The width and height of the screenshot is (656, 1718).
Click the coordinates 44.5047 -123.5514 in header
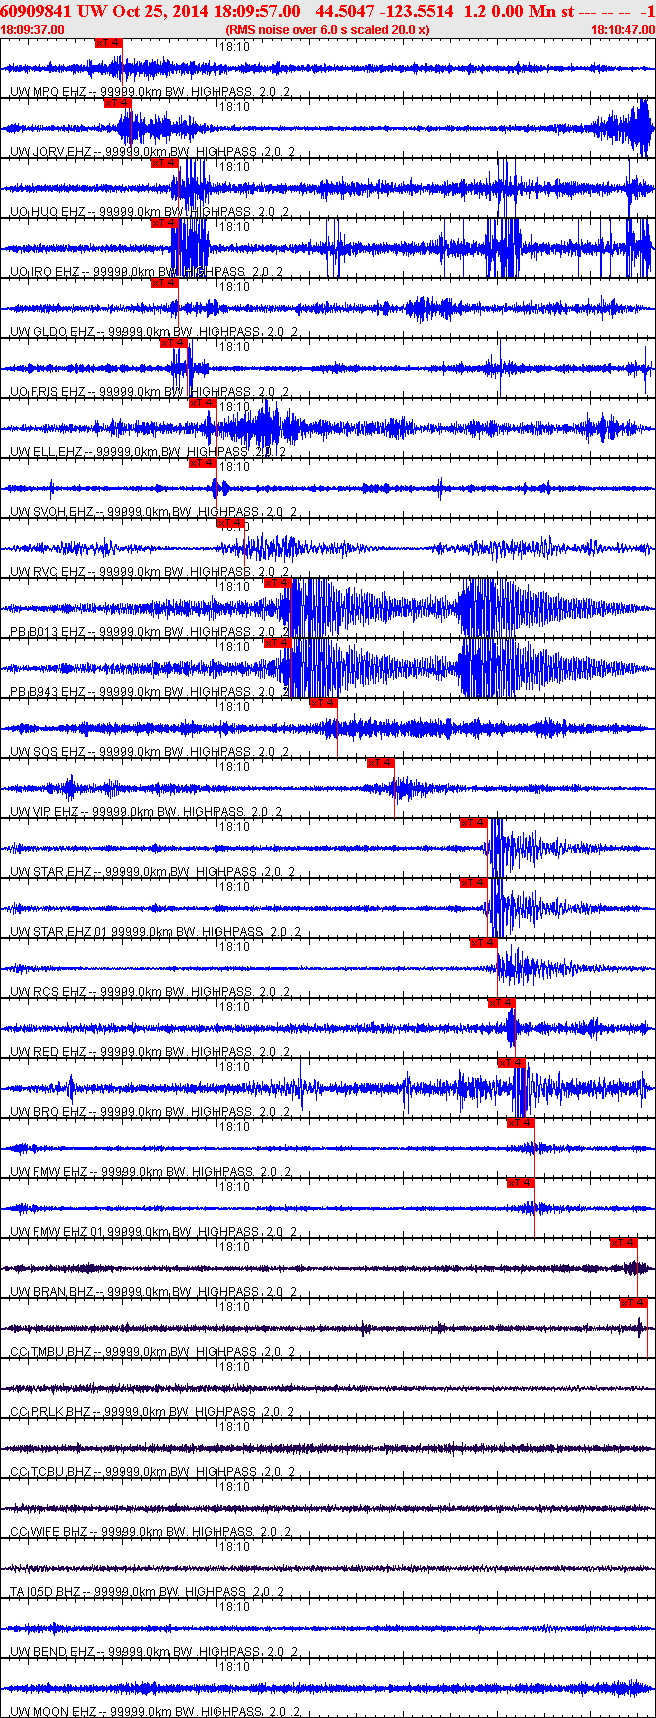[384, 11]
